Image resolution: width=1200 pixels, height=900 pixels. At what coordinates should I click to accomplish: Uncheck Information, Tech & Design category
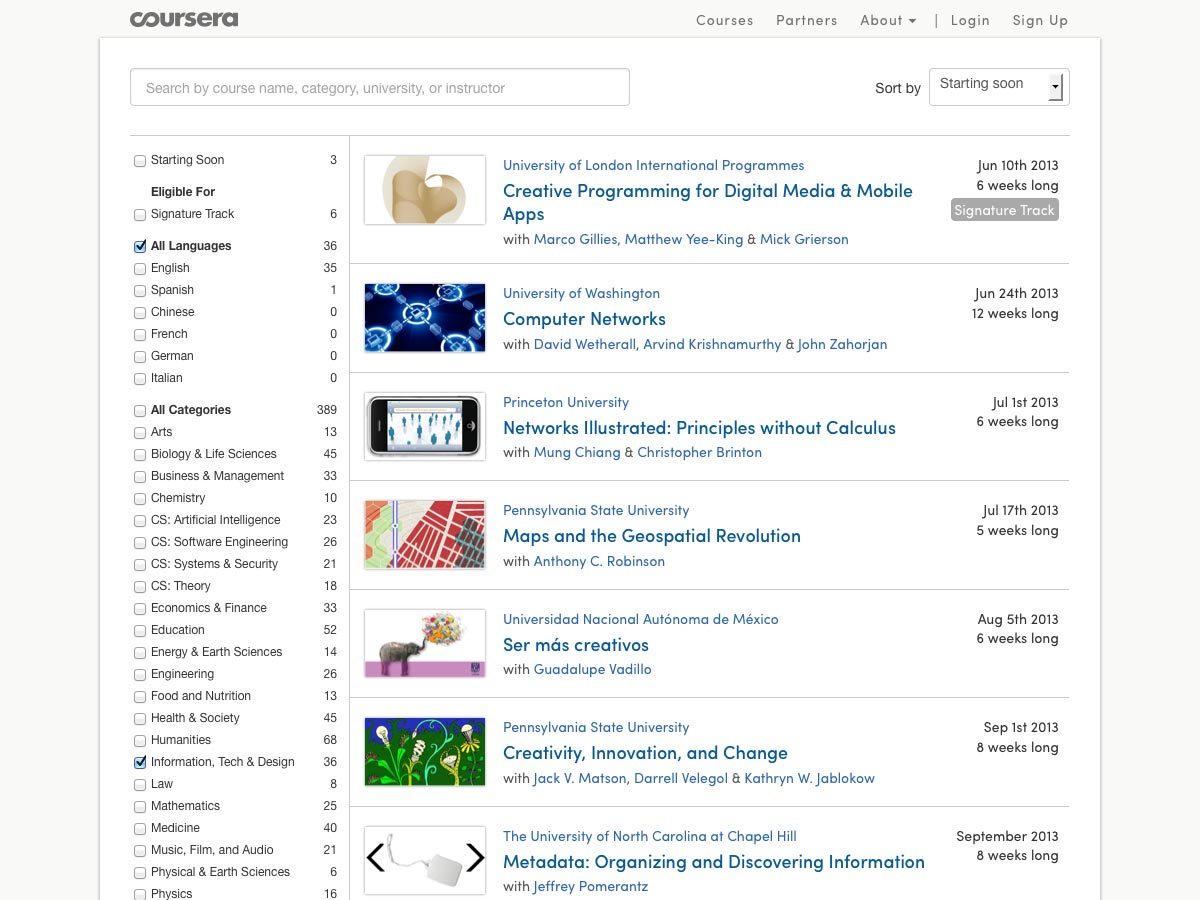pos(140,762)
